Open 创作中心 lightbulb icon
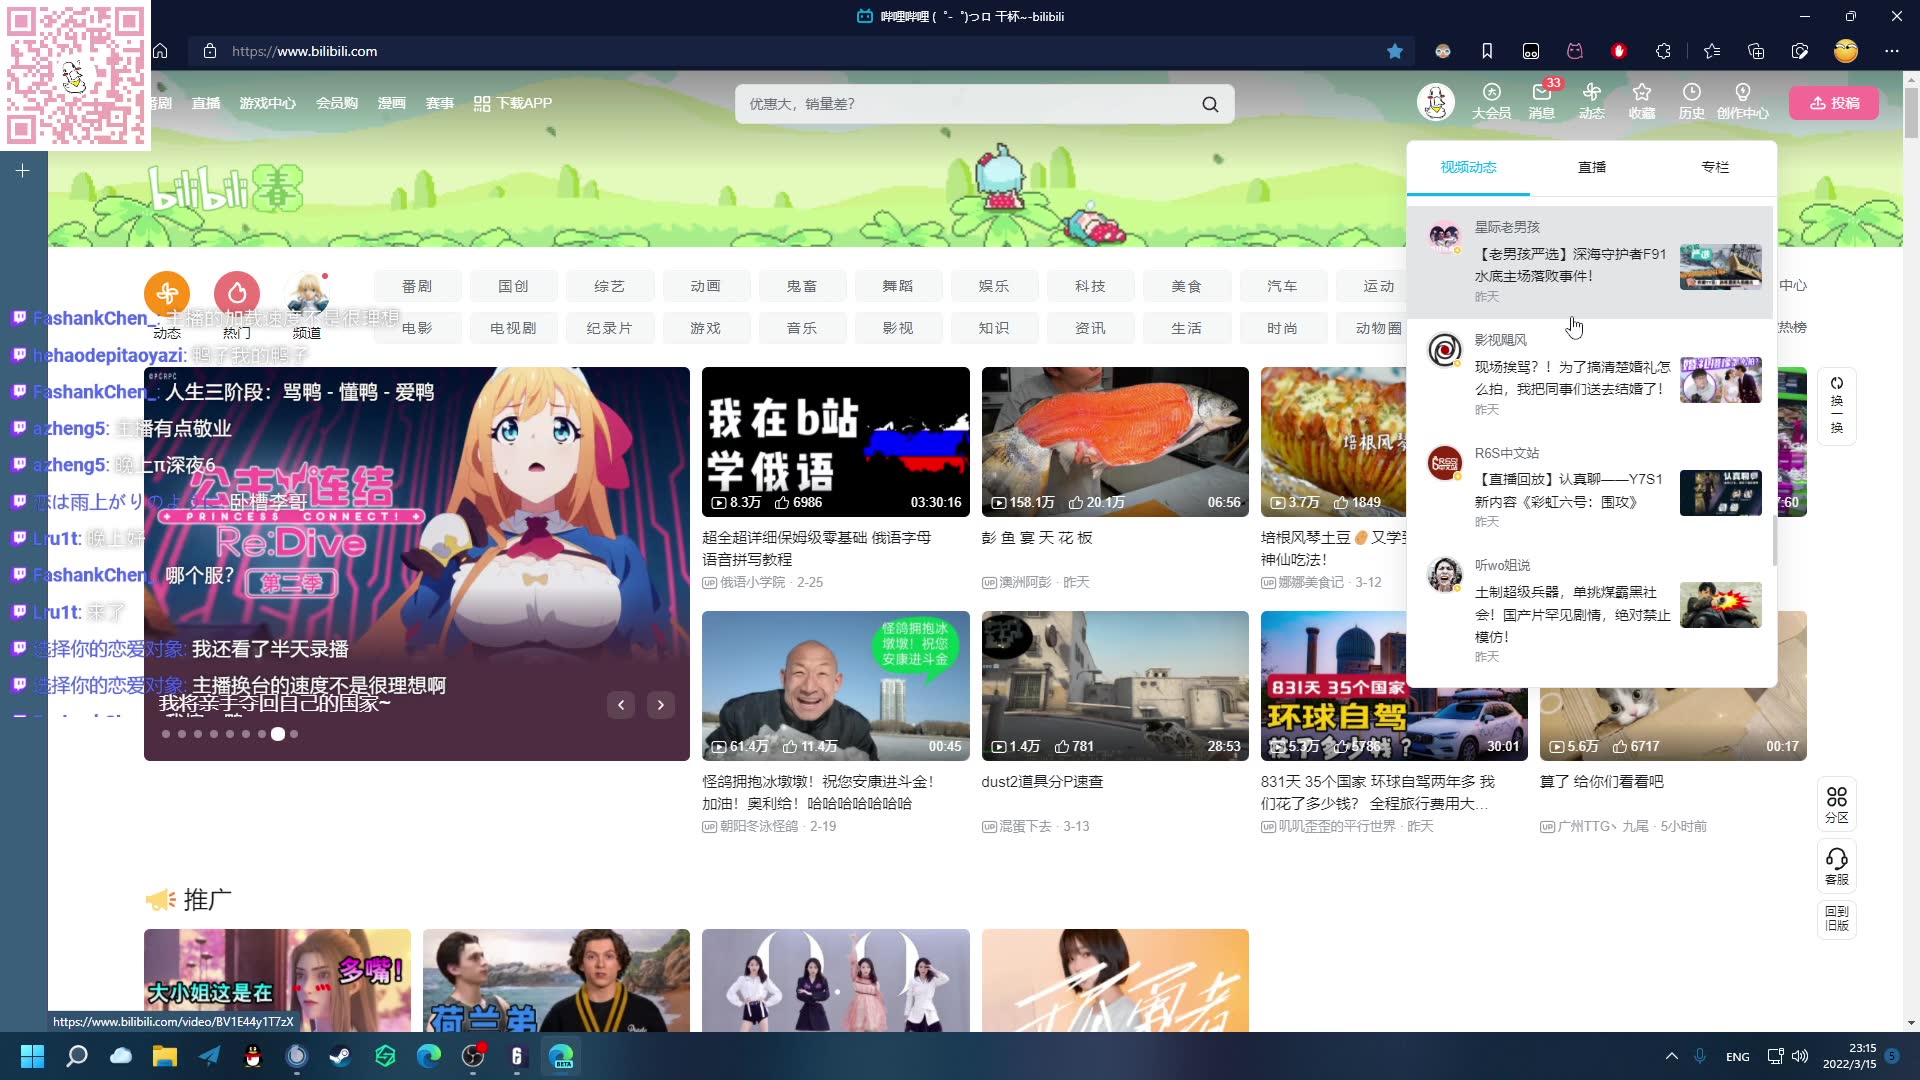Viewport: 1920px width, 1080px height. (1743, 102)
